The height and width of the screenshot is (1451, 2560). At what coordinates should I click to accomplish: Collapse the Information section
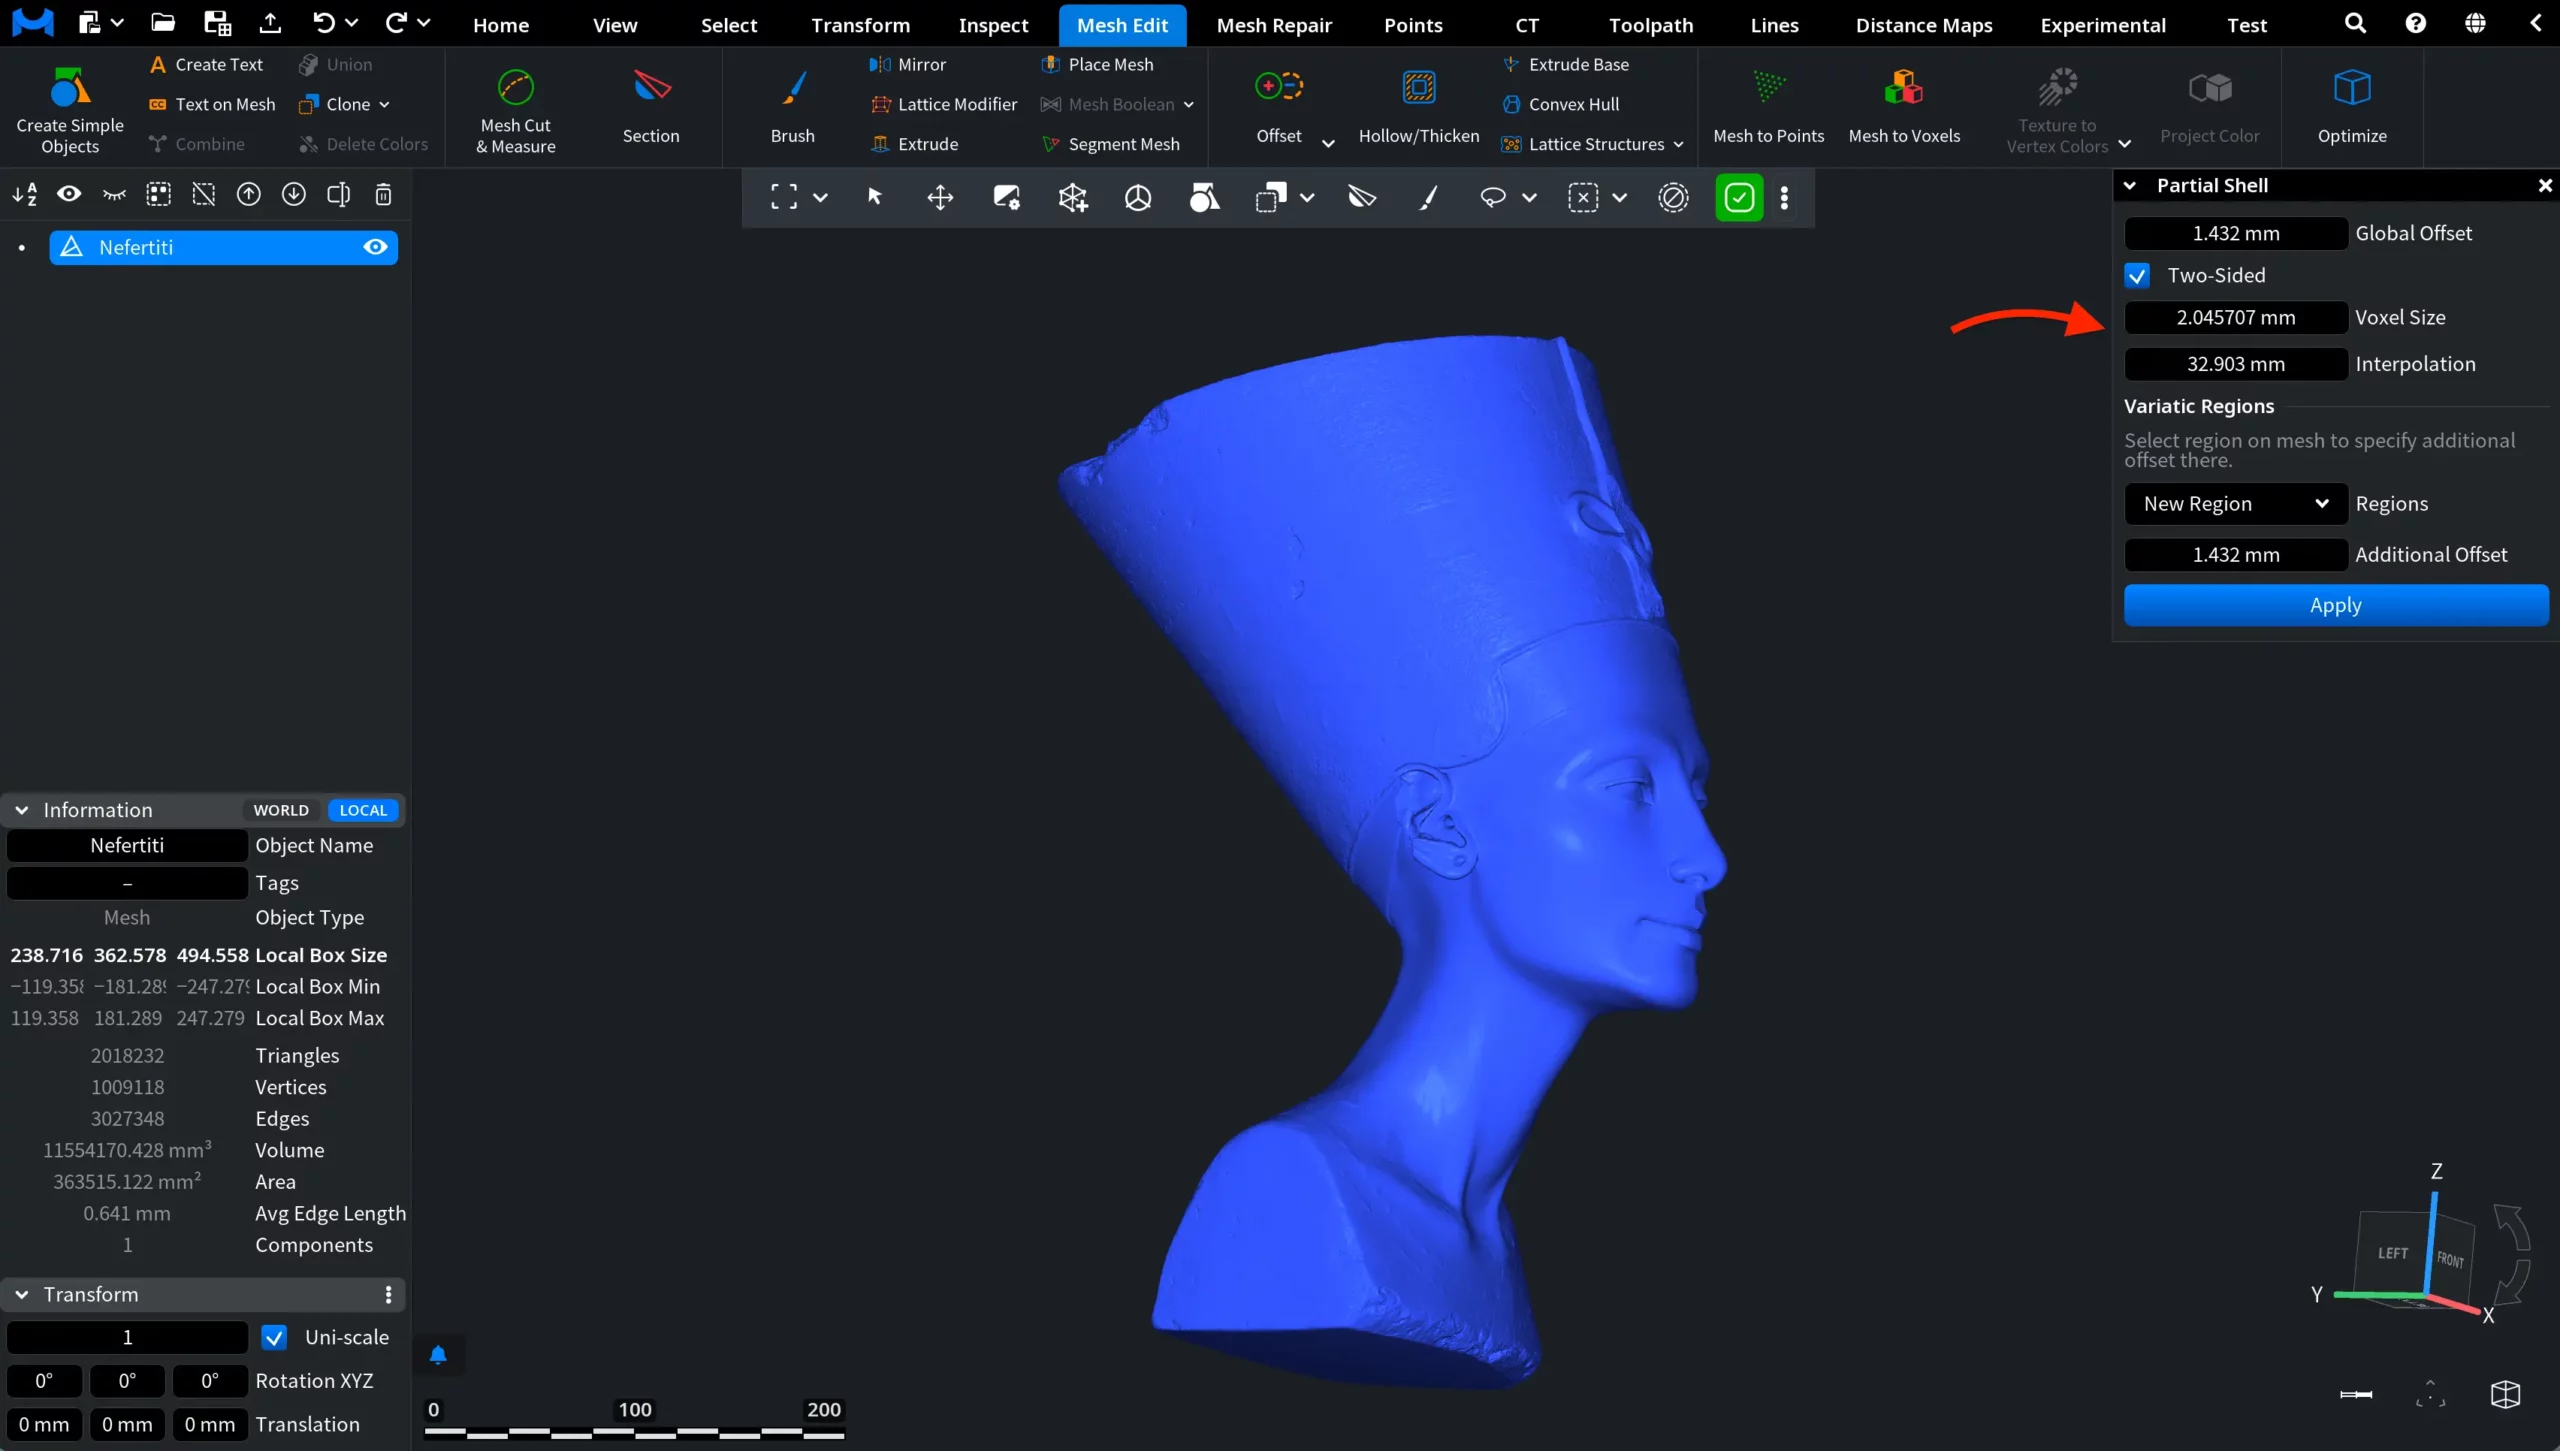click(x=21, y=810)
